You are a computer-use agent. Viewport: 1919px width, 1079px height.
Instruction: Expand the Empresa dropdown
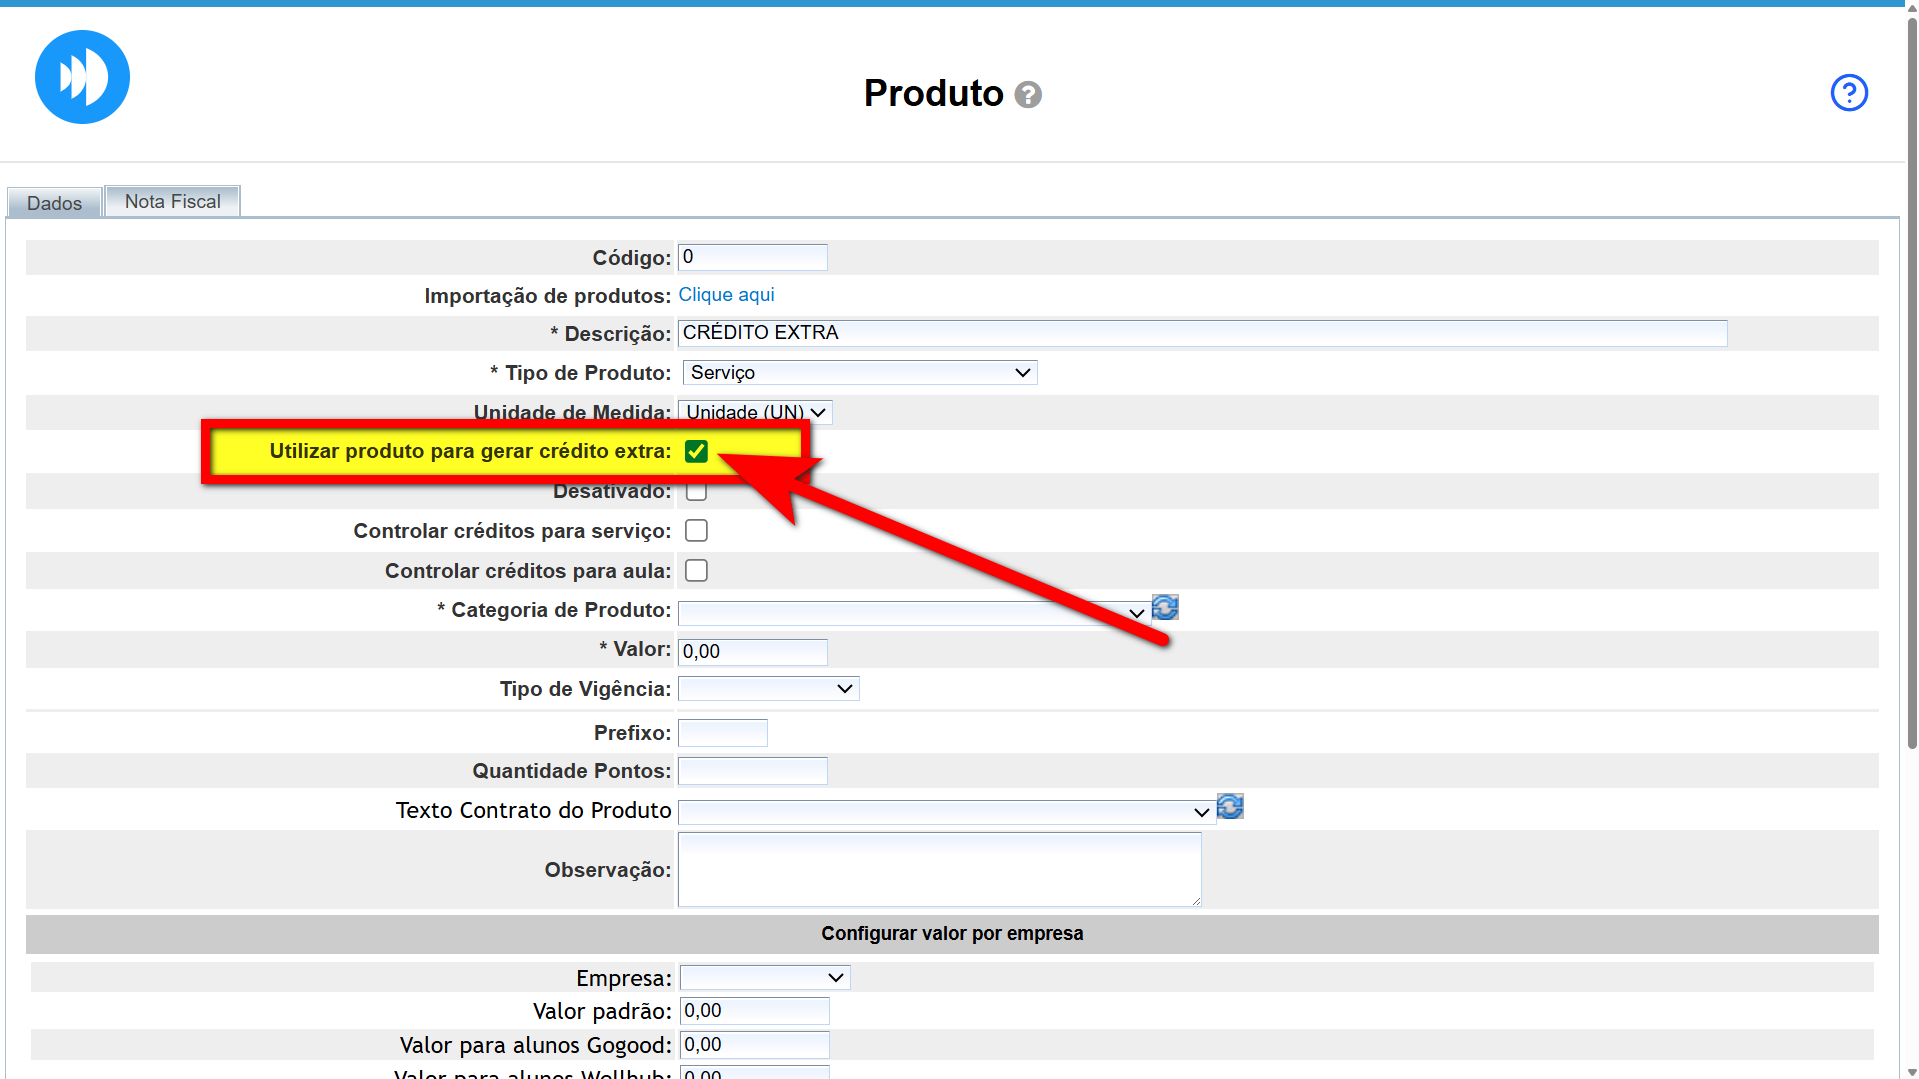click(764, 978)
